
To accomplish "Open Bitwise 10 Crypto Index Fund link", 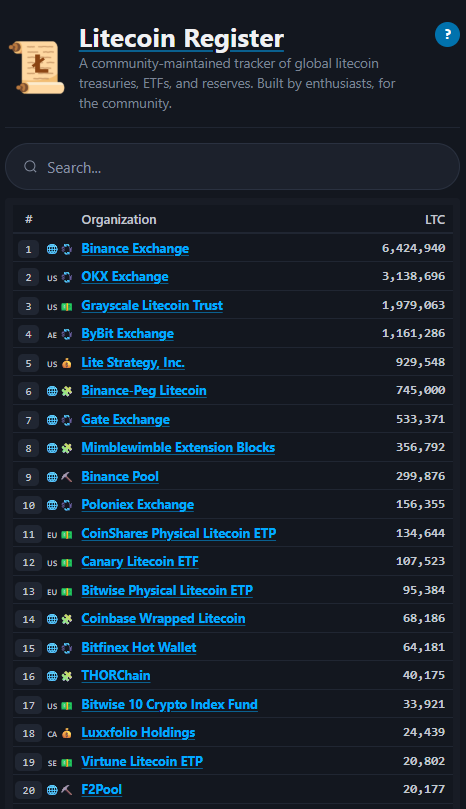I will [x=169, y=704].
